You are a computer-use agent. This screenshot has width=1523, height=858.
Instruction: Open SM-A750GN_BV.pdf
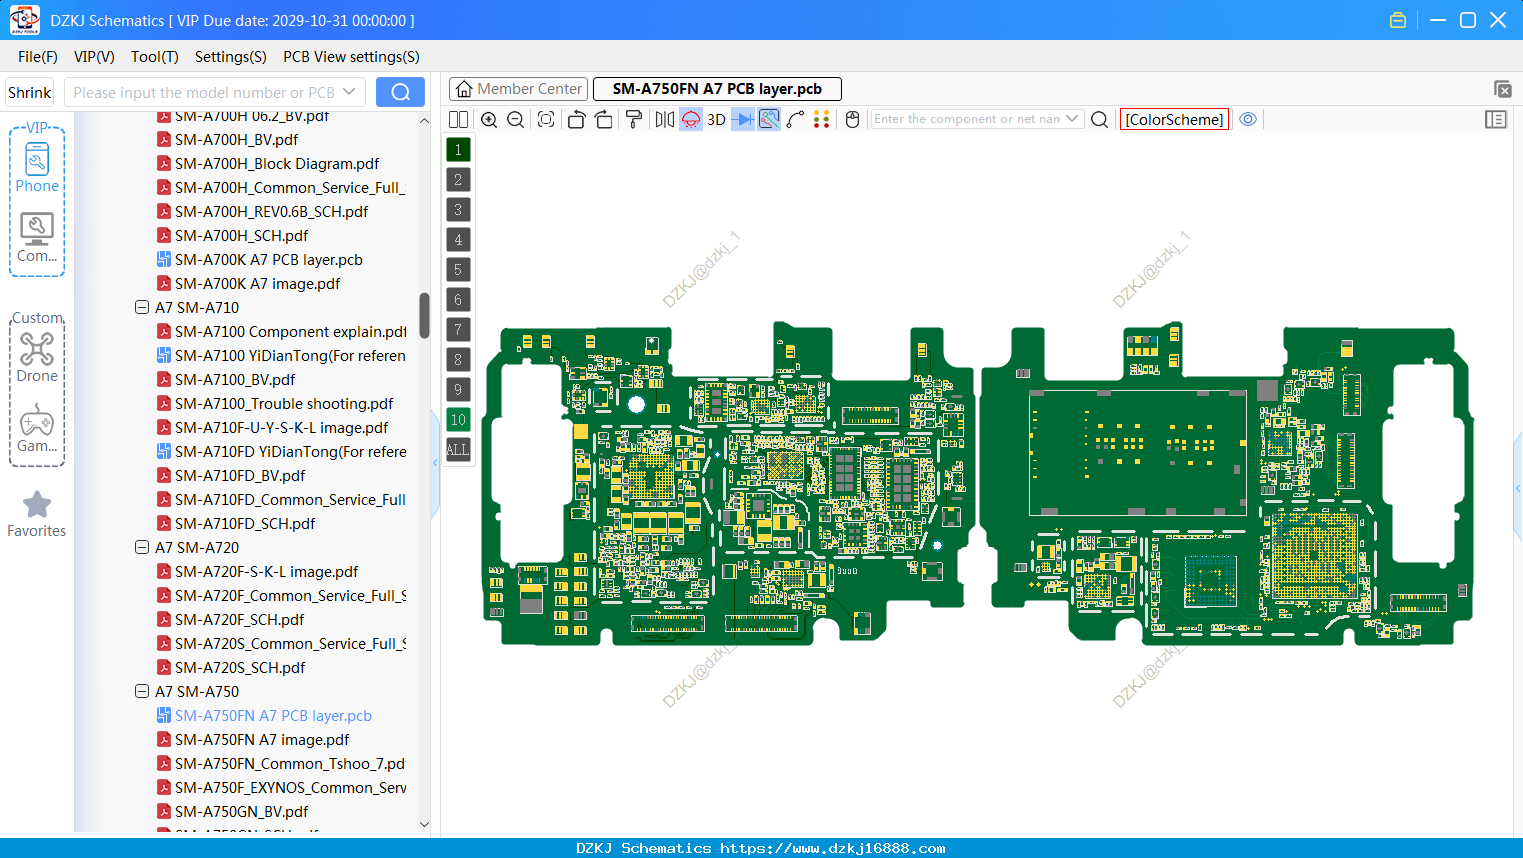(x=241, y=811)
